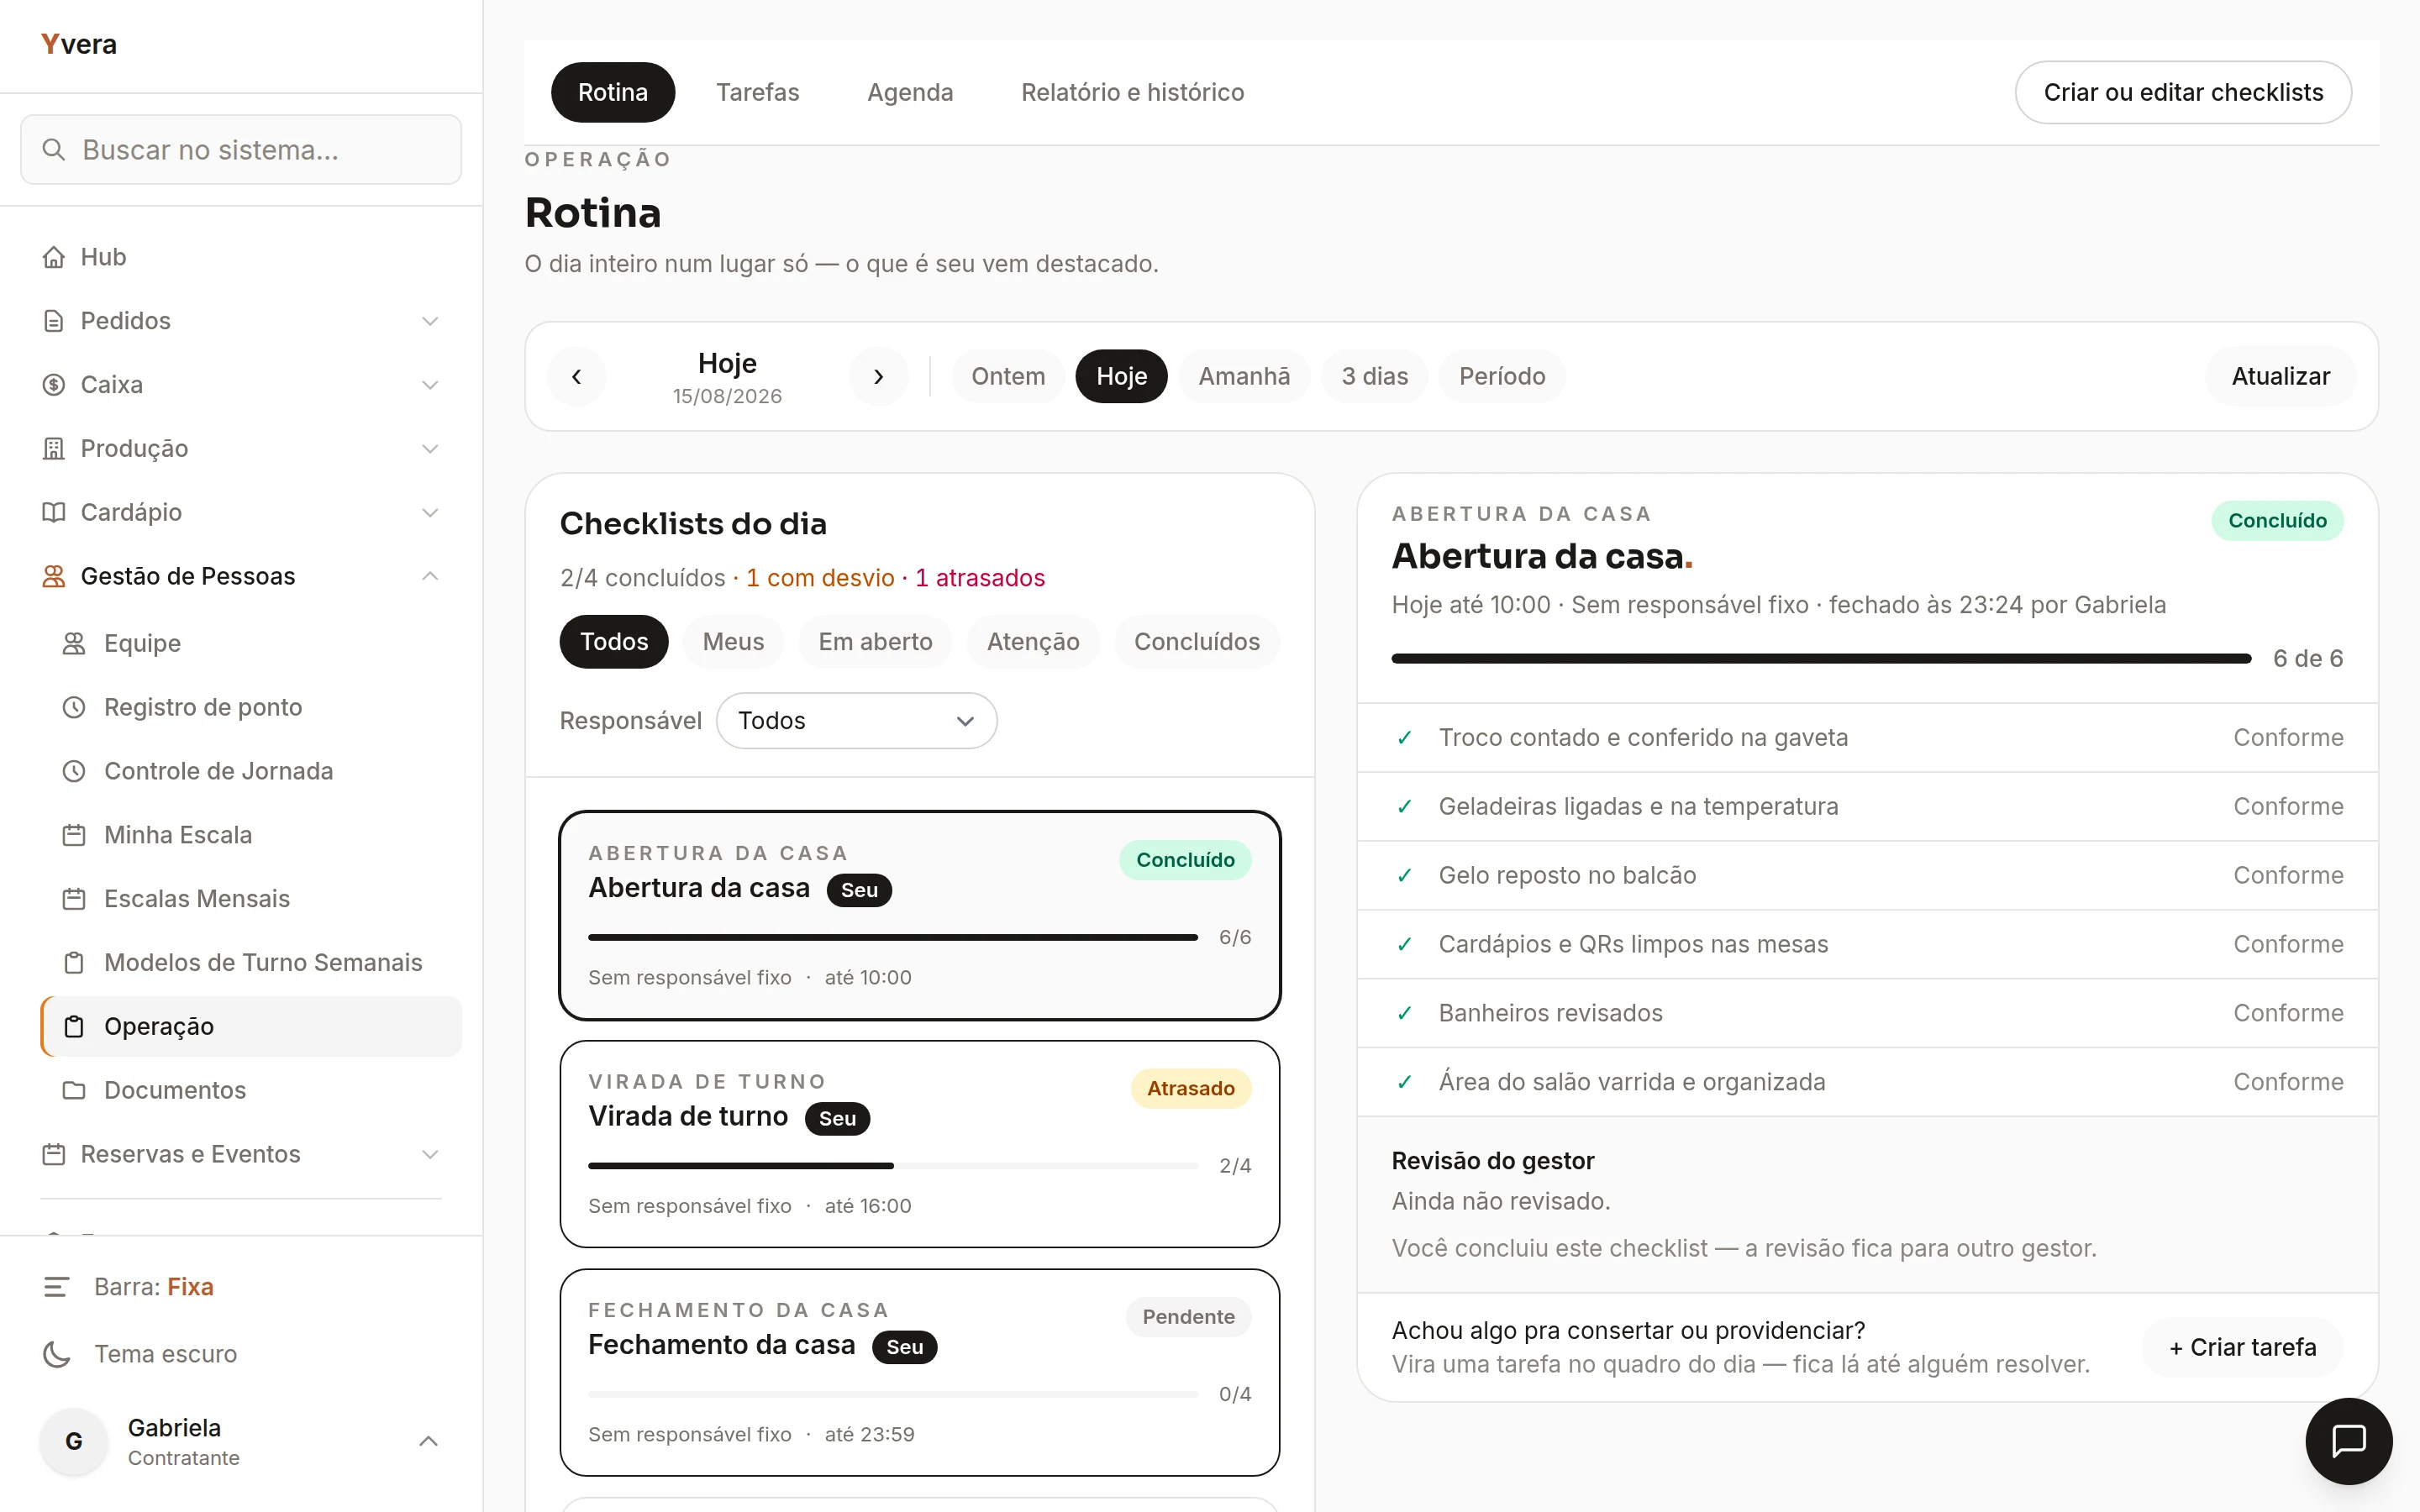Switch to the Rotina tab
This screenshot has height=1512, width=2420.
point(613,92)
